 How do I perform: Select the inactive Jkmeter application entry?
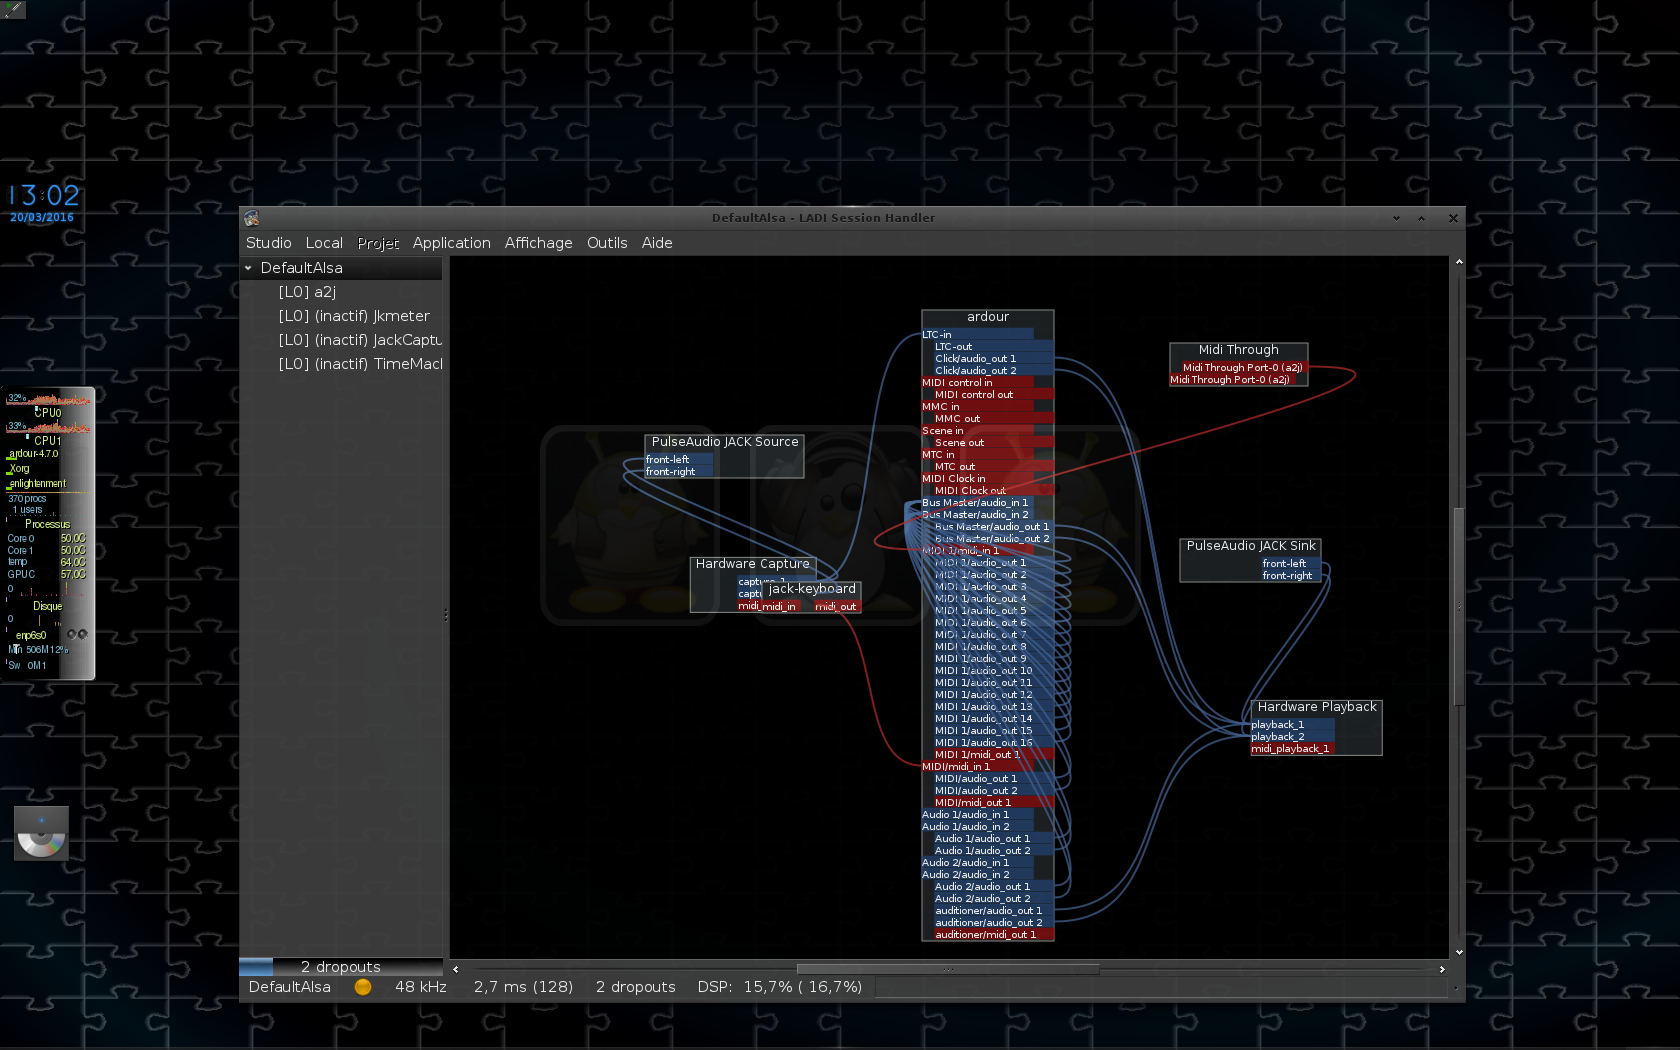(354, 316)
